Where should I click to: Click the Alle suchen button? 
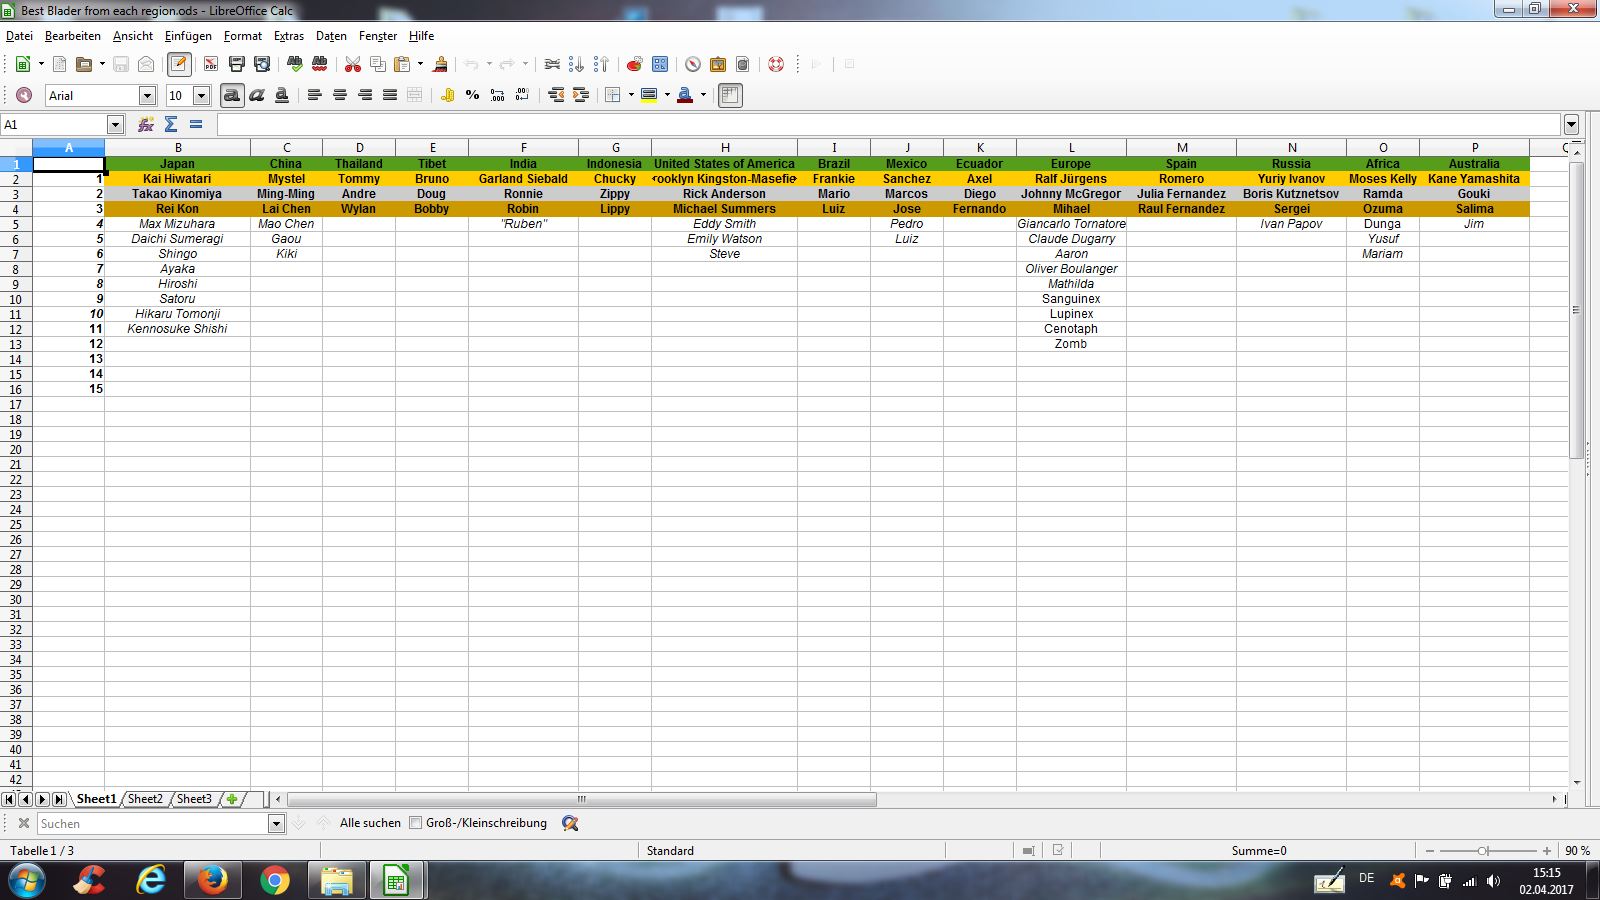coord(370,823)
